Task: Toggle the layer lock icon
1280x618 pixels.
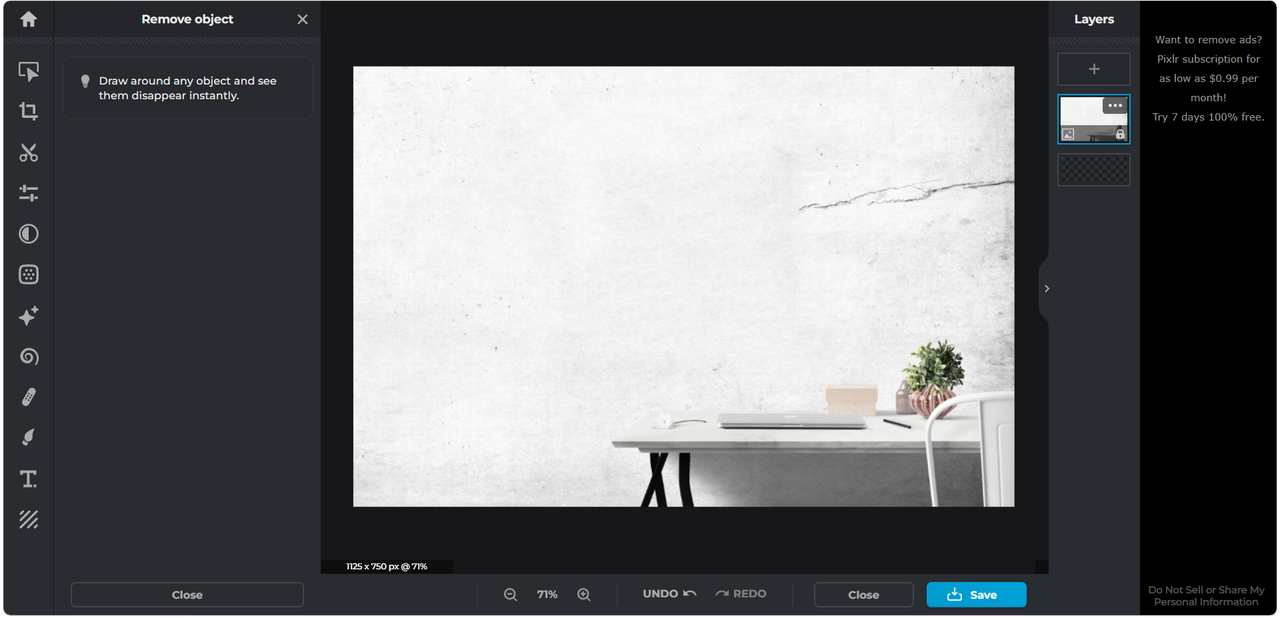Action: tap(1120, 134)
